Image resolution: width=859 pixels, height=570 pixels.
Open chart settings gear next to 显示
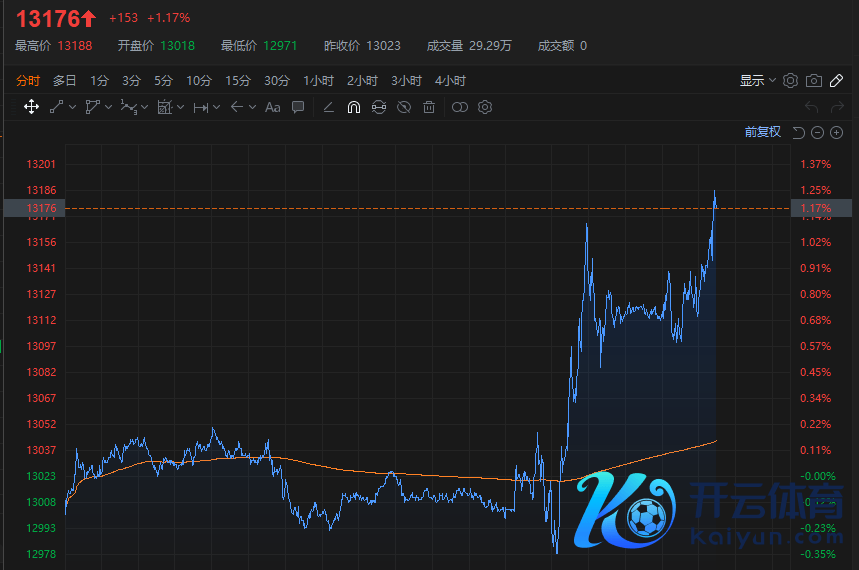[x=790, y=81]
